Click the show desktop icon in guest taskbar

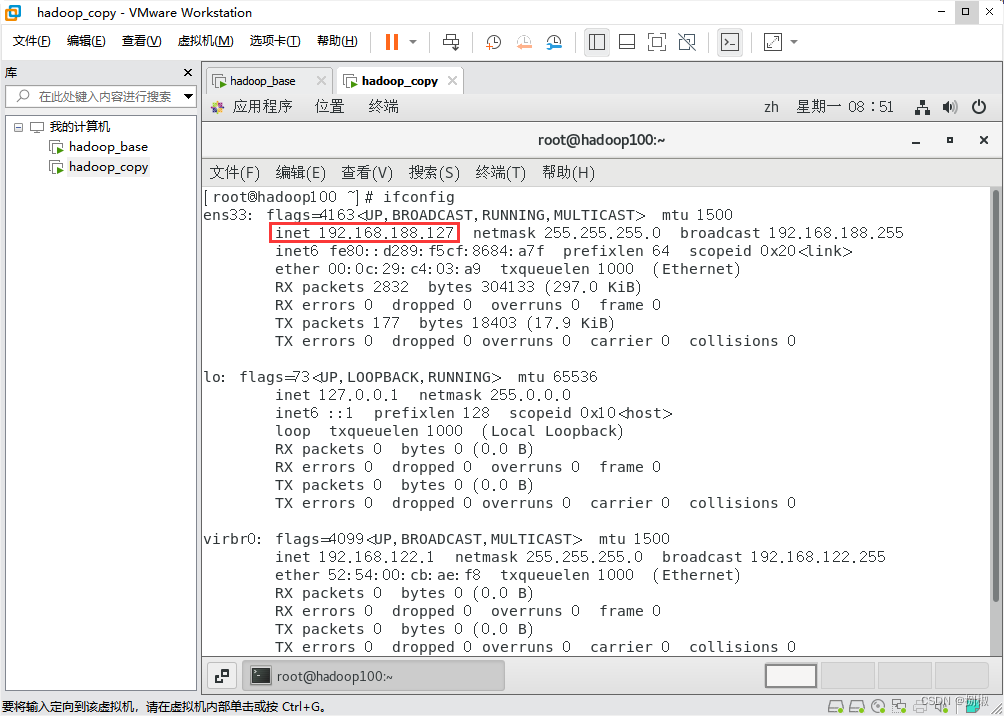pos(222,676)
